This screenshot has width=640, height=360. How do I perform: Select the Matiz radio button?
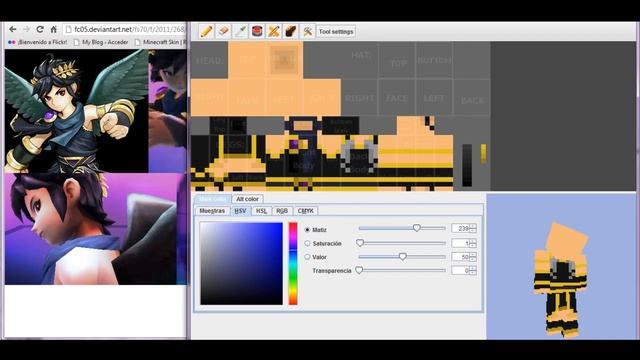307,230
